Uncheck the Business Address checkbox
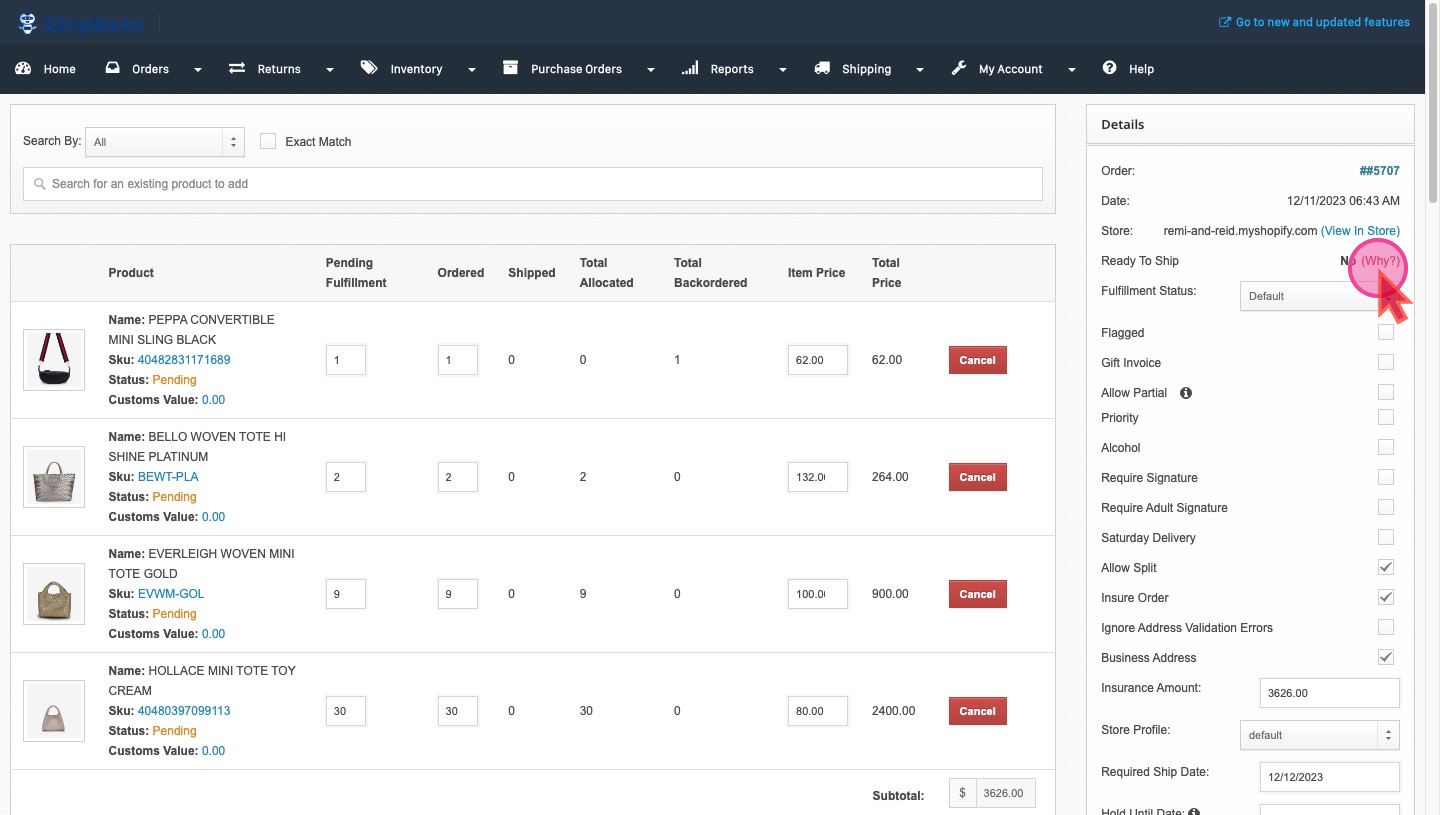This screenshot has width=1440, height=815. click(x=1386, y=657)
